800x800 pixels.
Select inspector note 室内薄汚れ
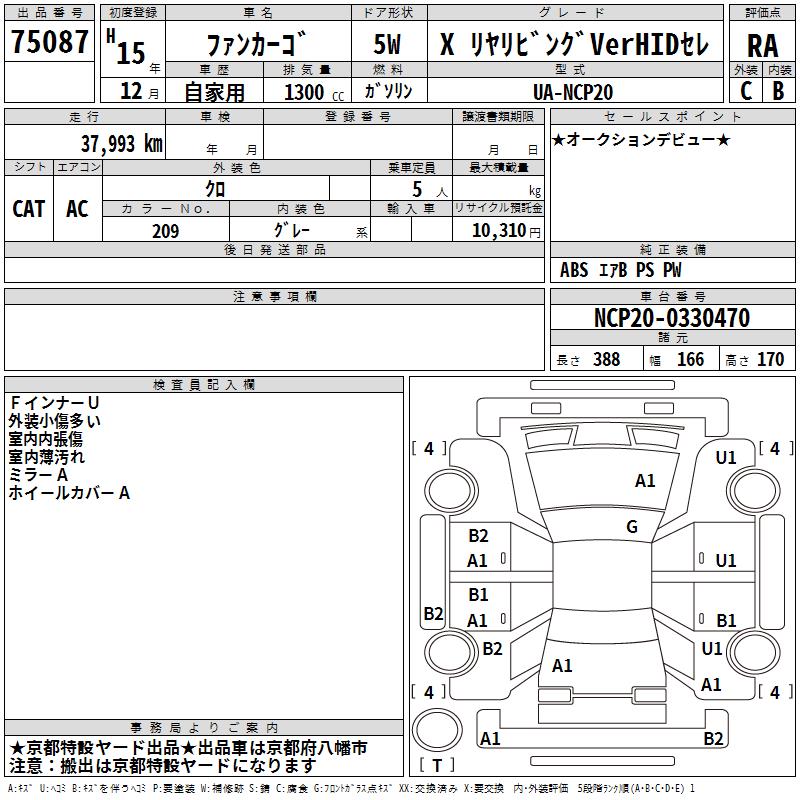tap(46, 457)
